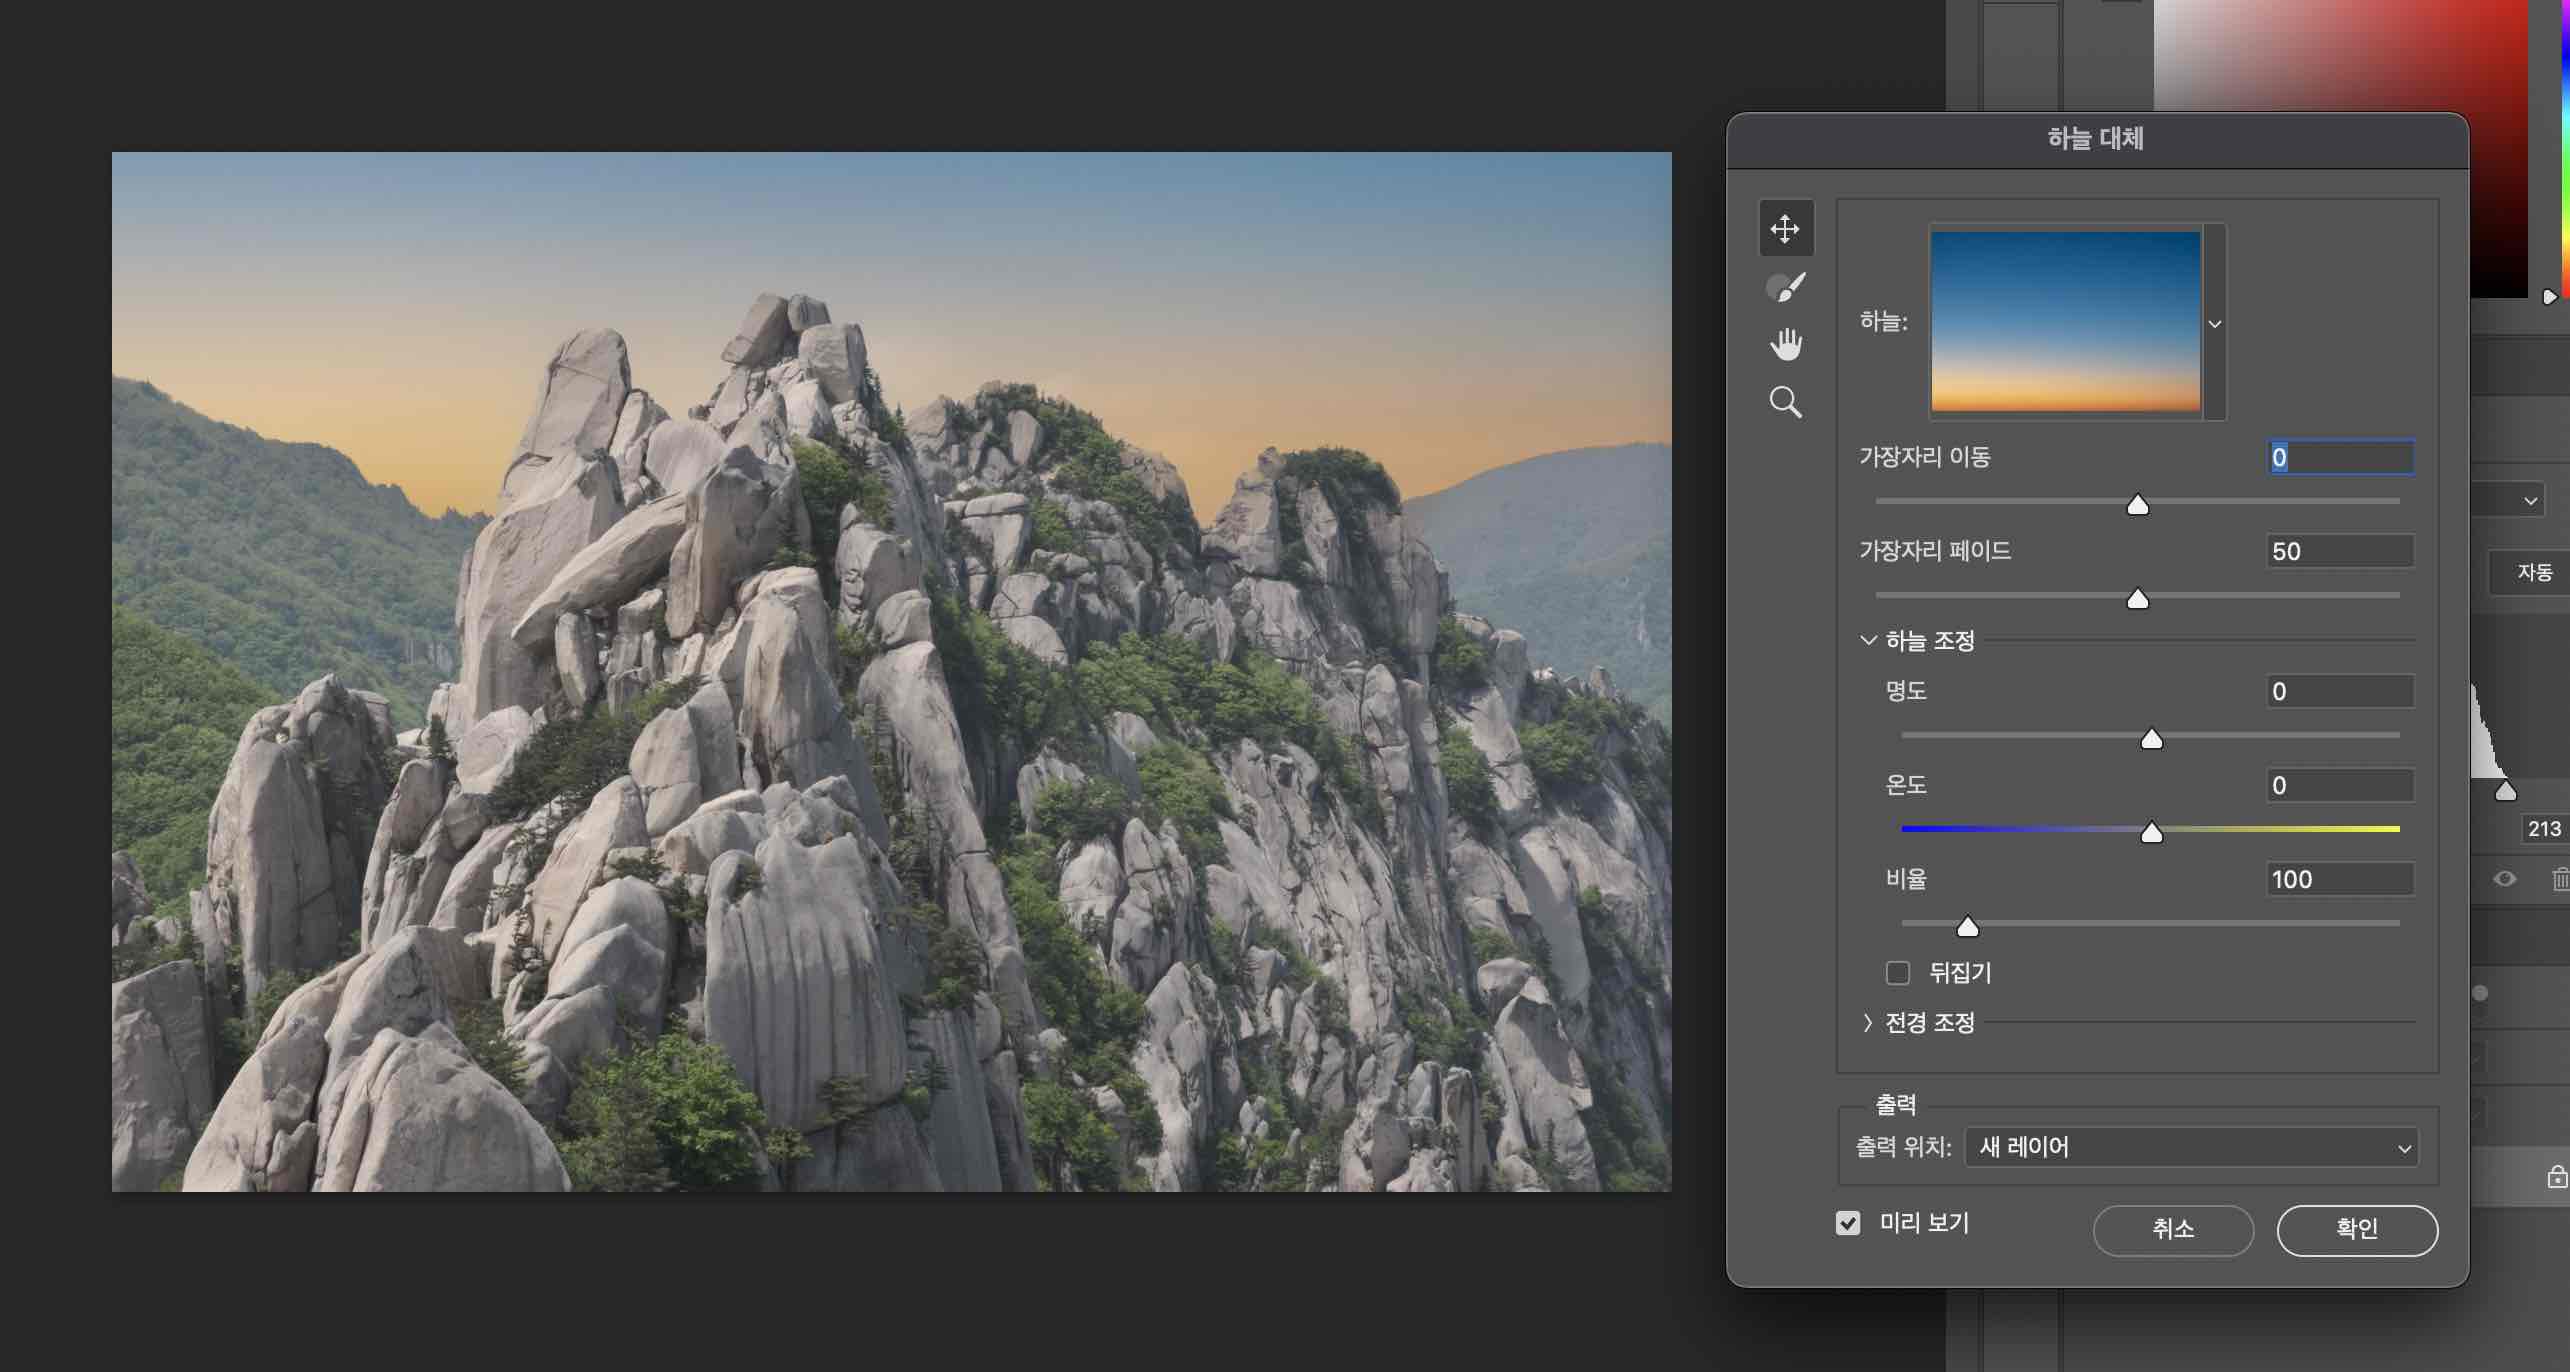Collapse the 하늘 조정 section

point(1867,640)
